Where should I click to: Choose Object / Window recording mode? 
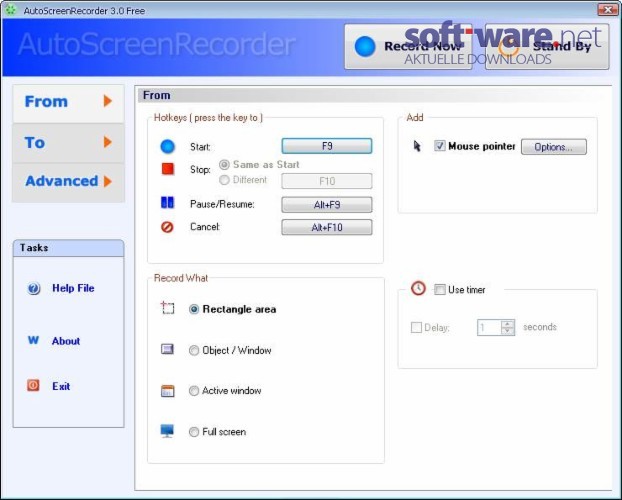(x=194, y=350)
